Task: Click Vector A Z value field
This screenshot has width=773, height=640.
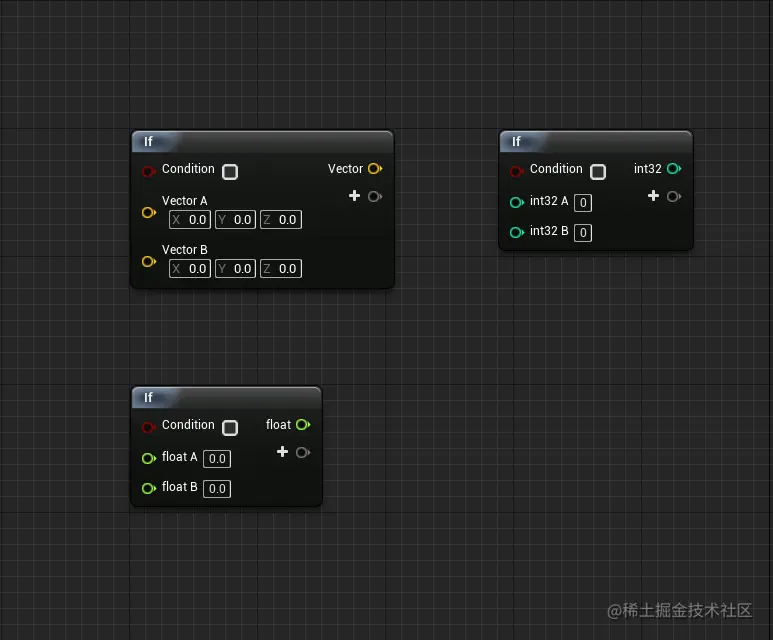Action: (281, 220)
